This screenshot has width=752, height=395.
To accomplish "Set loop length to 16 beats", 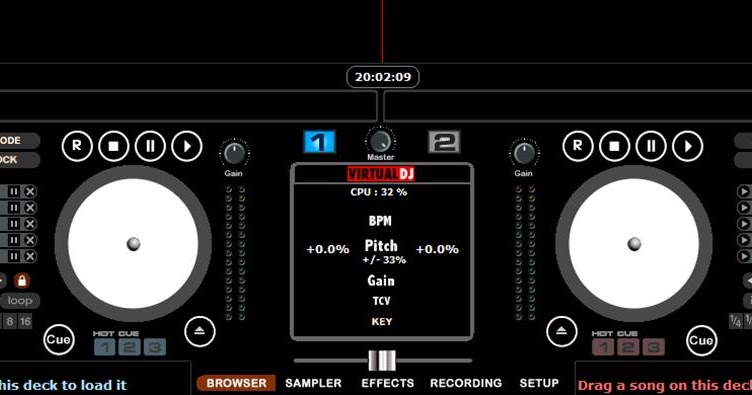I will [25, 321].
